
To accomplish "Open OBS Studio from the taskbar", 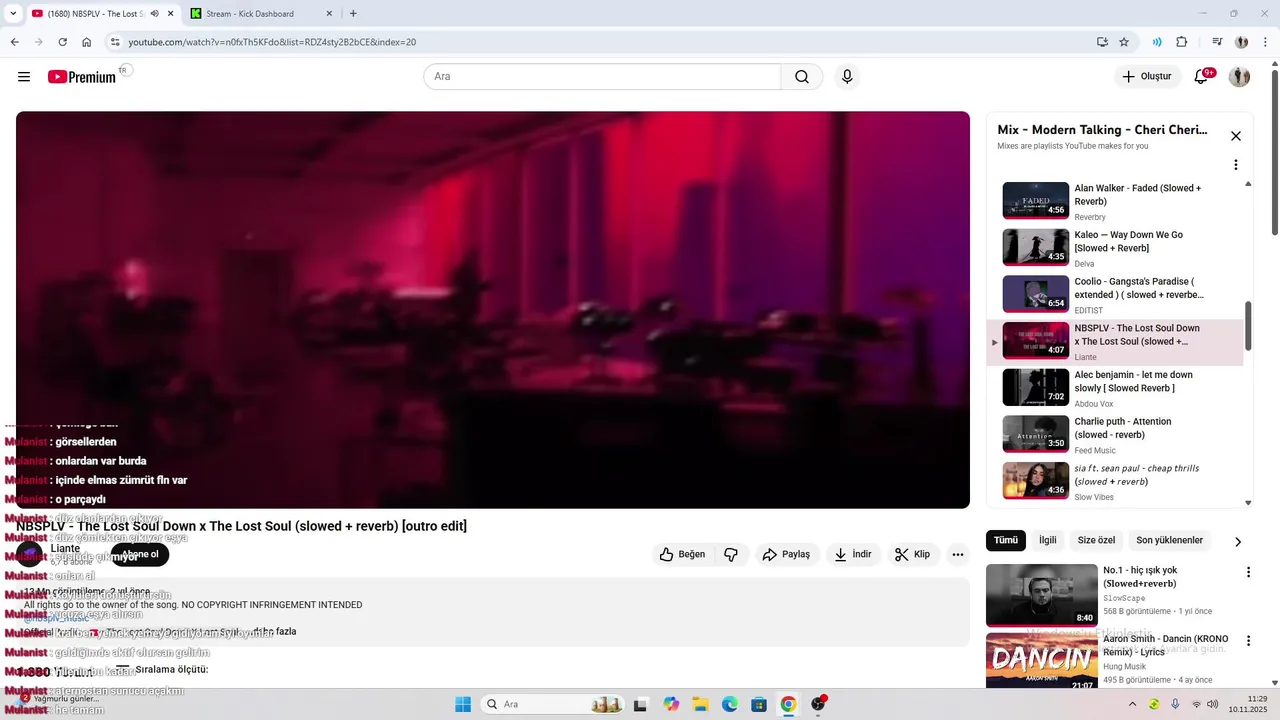I will (818, 704).
